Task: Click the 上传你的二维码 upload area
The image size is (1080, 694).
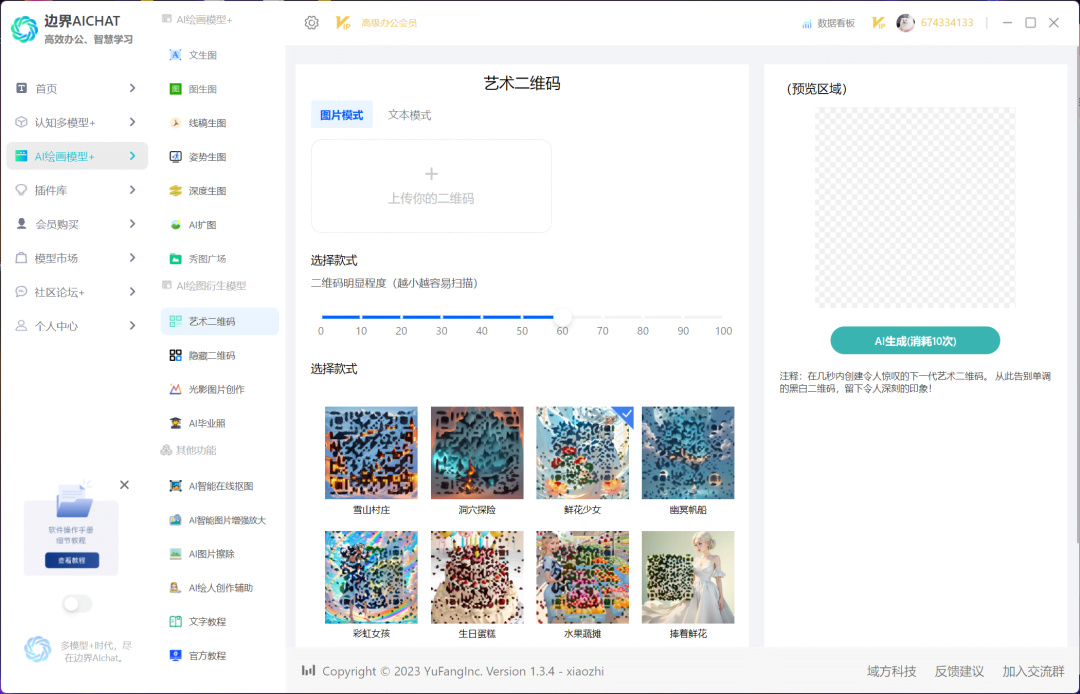Action: point(430,186)
